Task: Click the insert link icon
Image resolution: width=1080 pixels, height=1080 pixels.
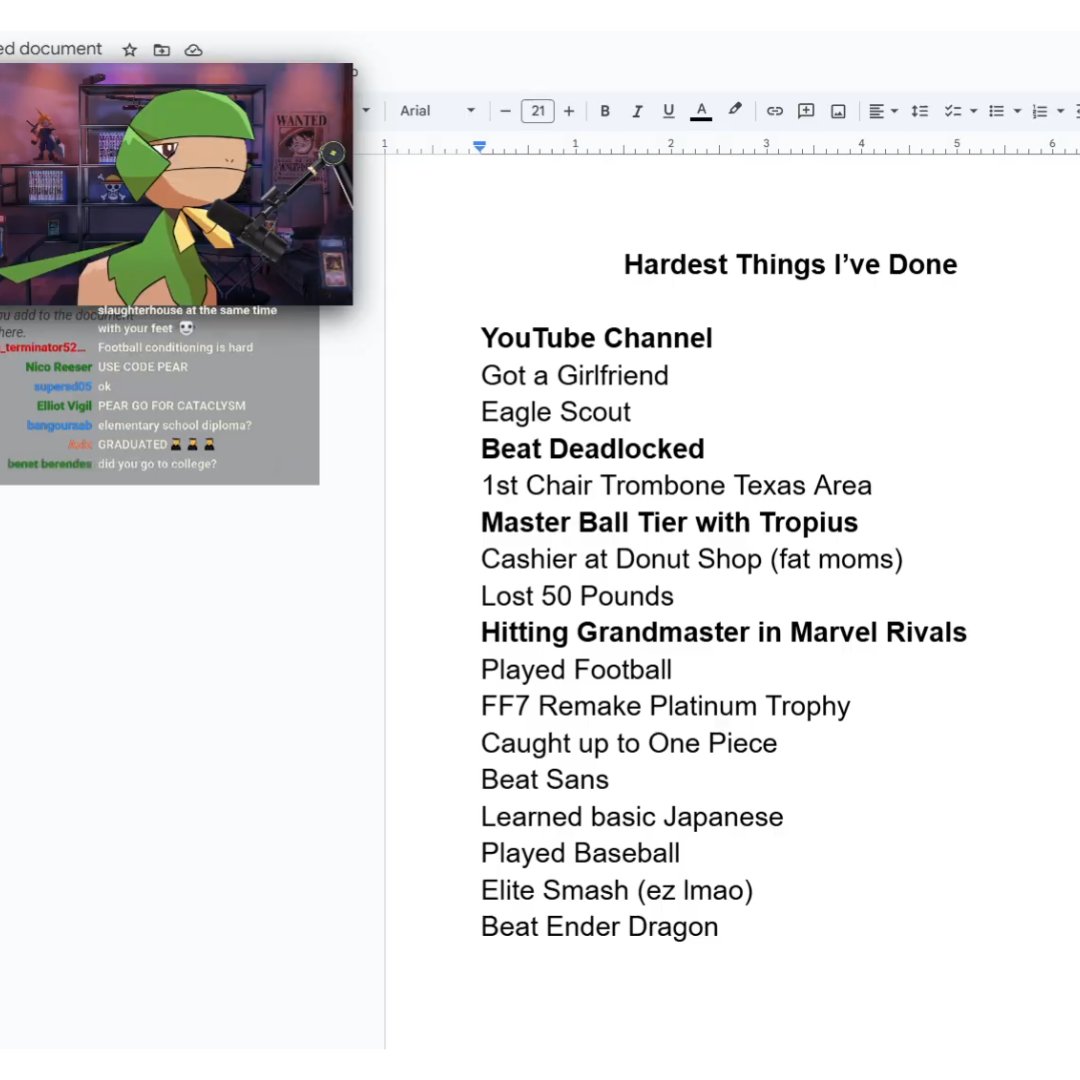Action: (x=775, y=111)
